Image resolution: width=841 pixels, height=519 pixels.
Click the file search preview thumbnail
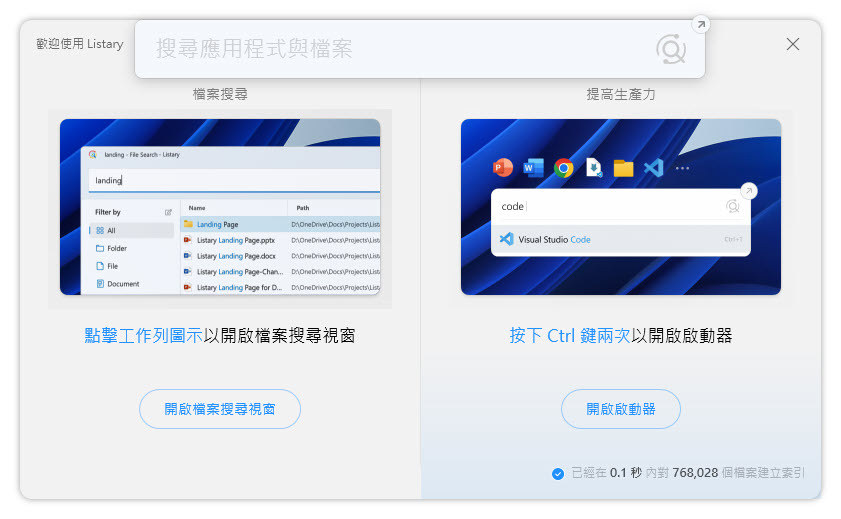pos(220,207)
